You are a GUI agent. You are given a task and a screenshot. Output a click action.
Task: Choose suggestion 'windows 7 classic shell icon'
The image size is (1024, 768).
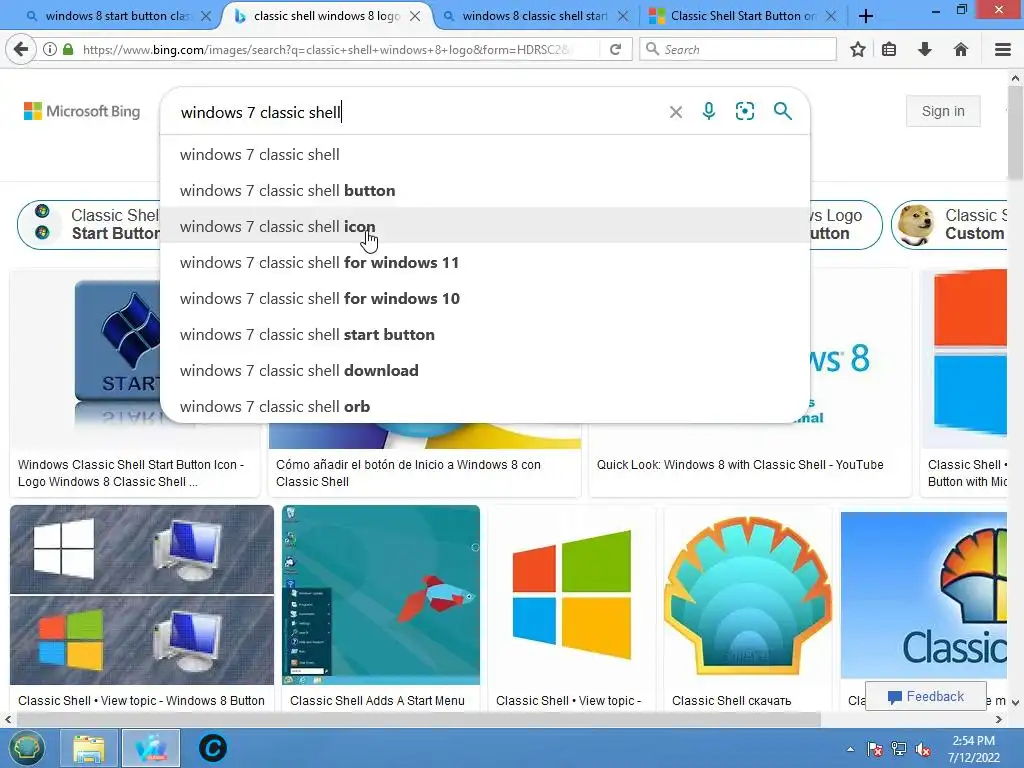click(485, 227)
